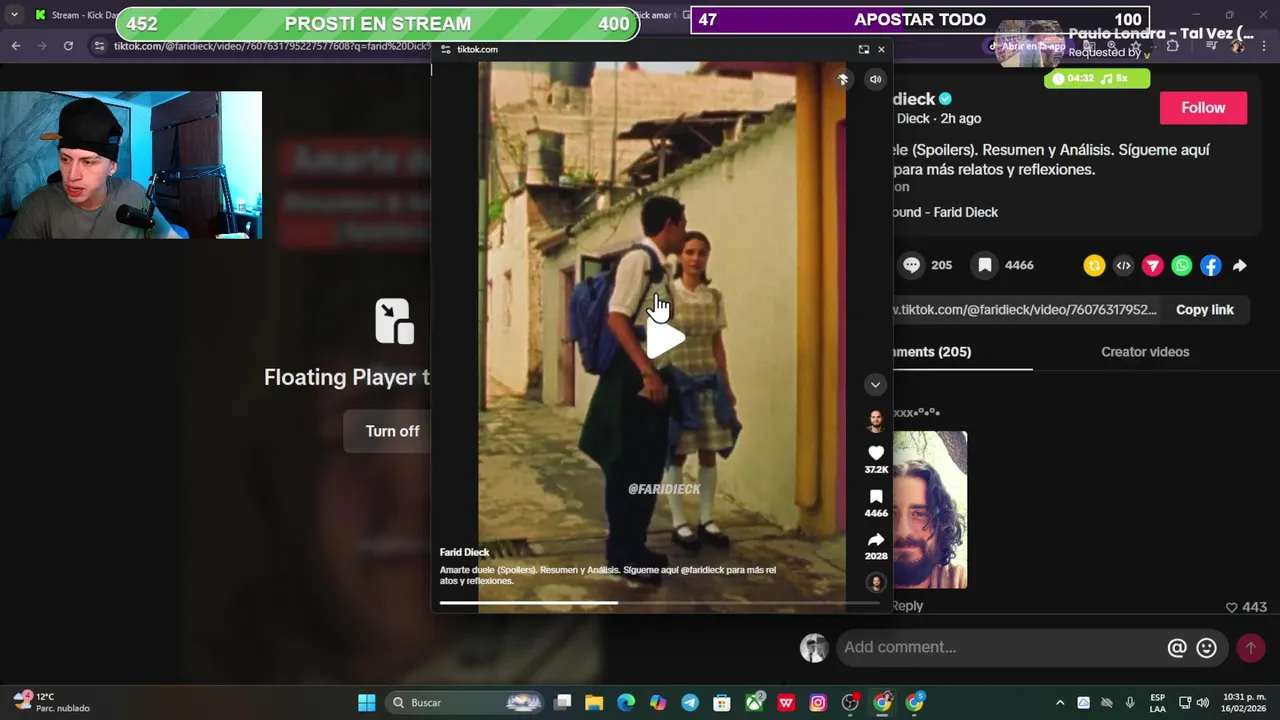Post comment with the red arrow button
Image resolution: width=1280 pixels, height=720 pixels.
[x=1250, y=648]
